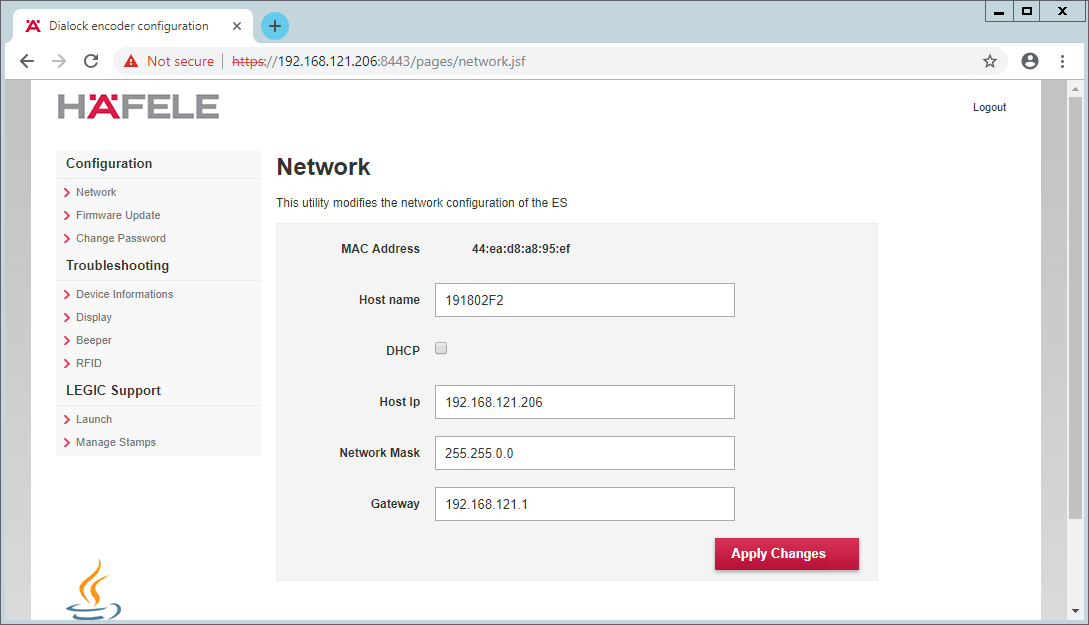The width and height of the screenshot is (1089, 625).
Task: Click the Java logo at the bottom
Action: click(x=94, y=589)
